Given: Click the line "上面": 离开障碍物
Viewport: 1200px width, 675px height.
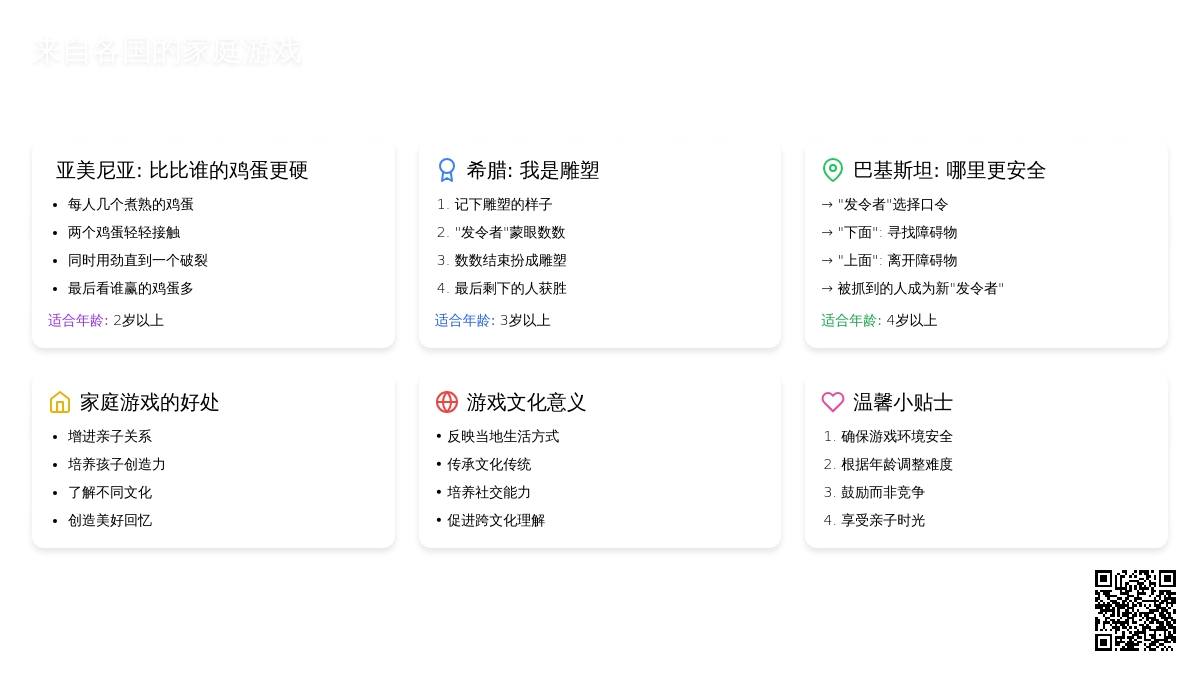Looking at the screenshot, I should coord(889,260).
